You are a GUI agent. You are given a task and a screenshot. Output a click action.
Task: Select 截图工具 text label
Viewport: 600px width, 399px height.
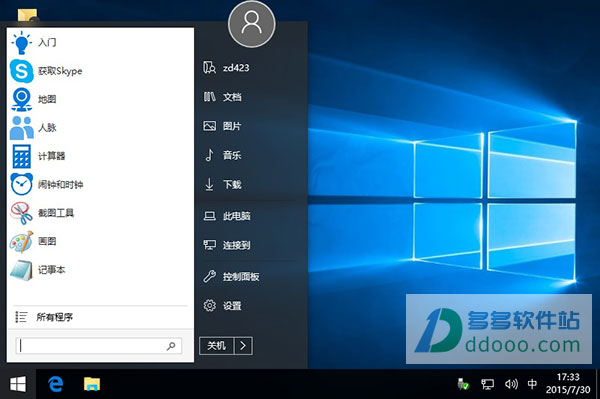click(x=56, y=213)
